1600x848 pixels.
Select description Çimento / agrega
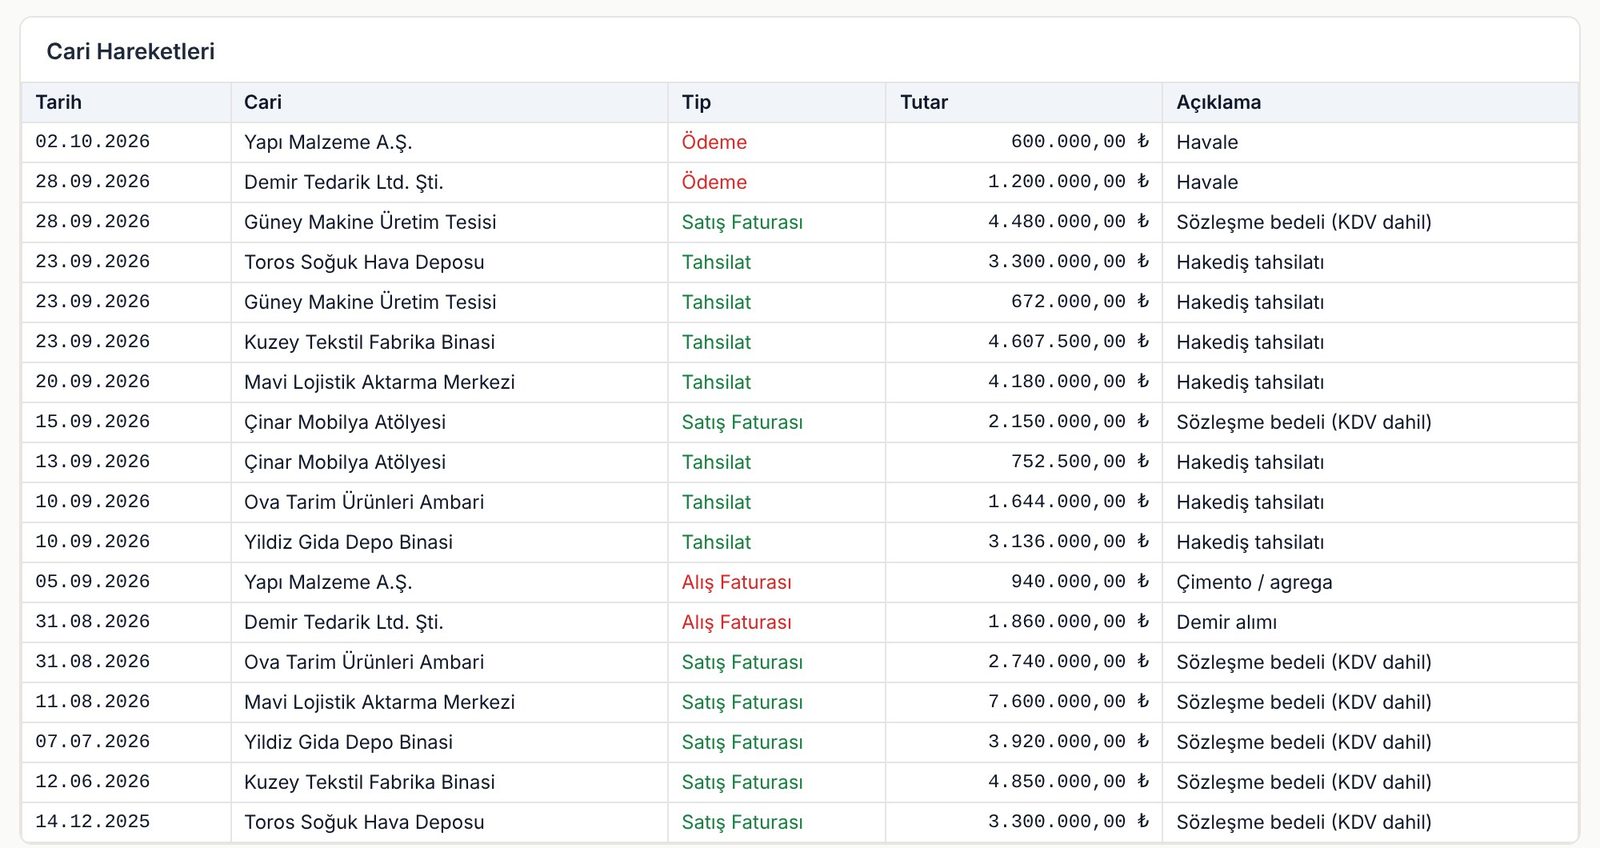coord(1254,582)
